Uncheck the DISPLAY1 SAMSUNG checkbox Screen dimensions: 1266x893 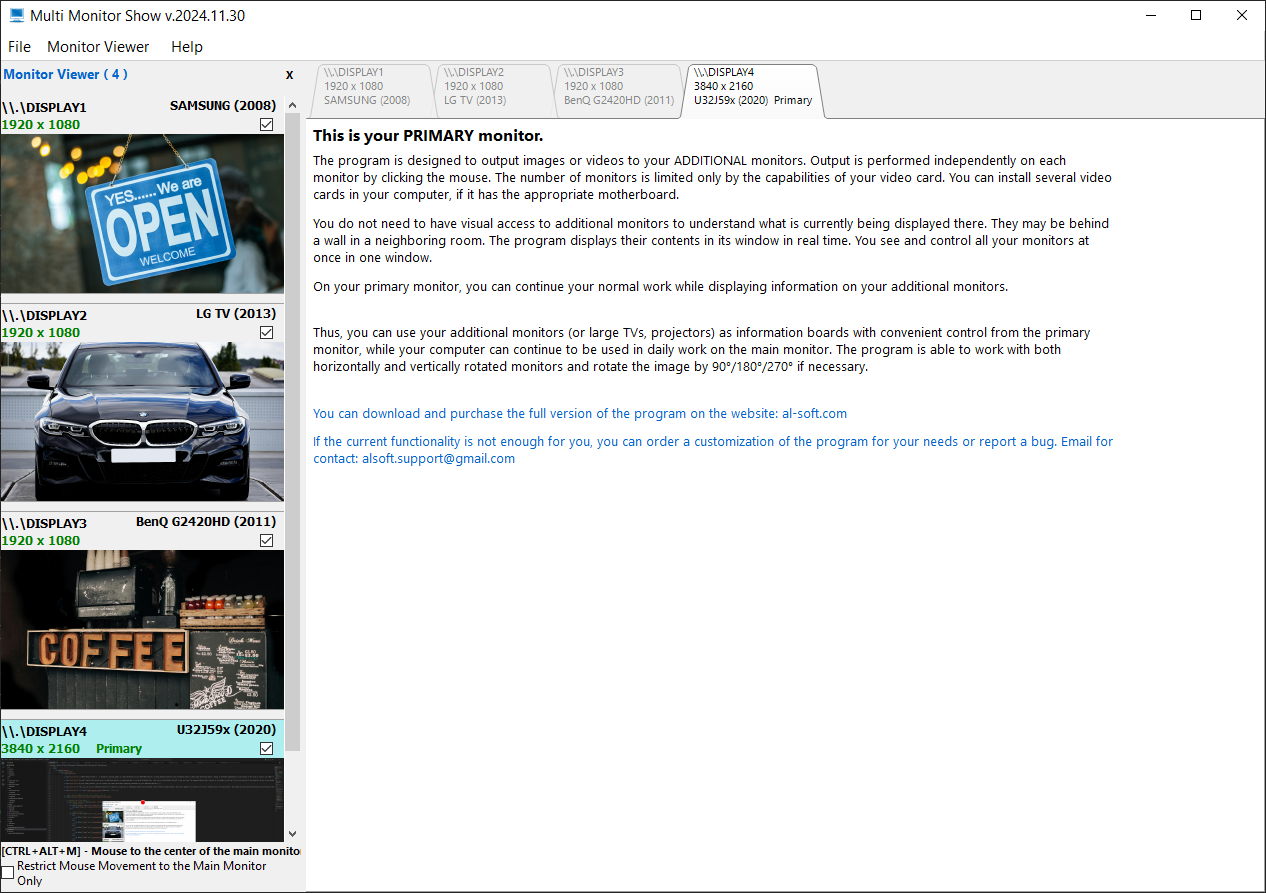coord(266,125)
